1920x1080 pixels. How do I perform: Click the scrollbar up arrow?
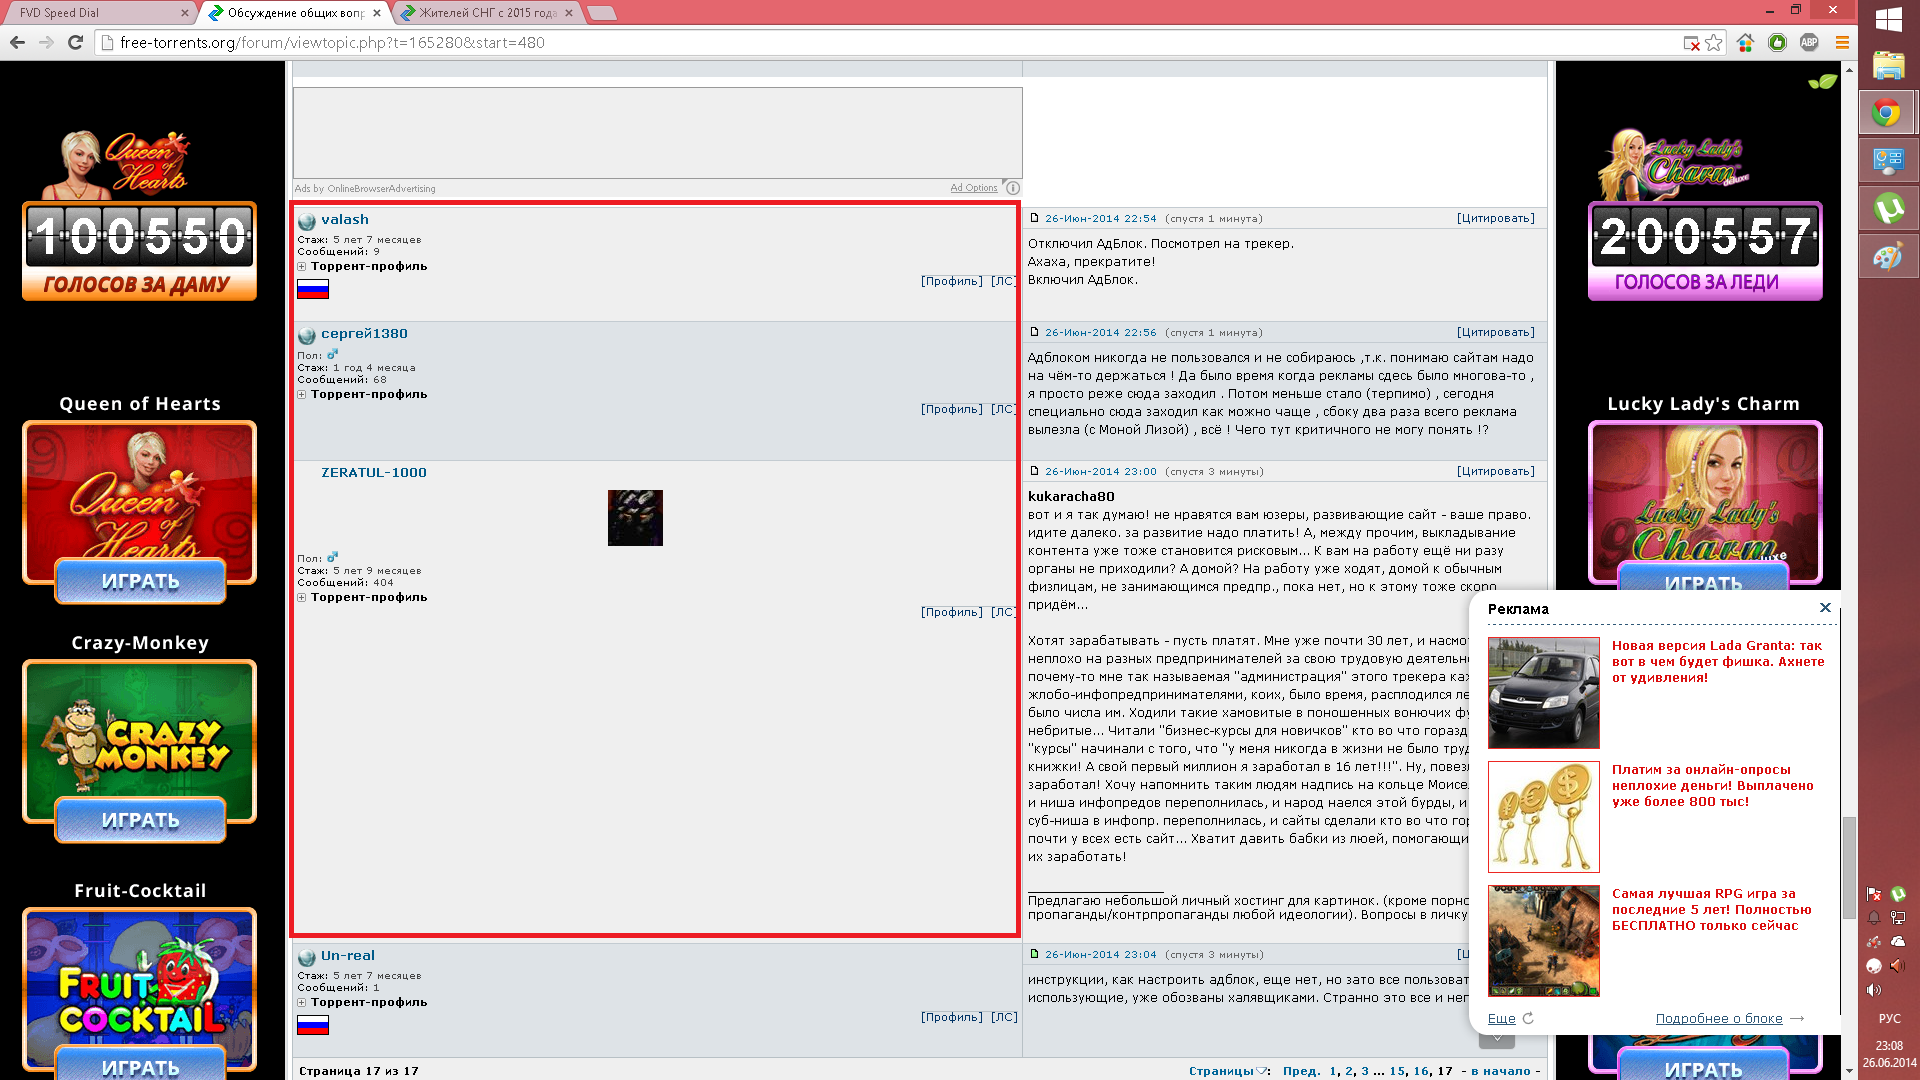pos(1849,69)
